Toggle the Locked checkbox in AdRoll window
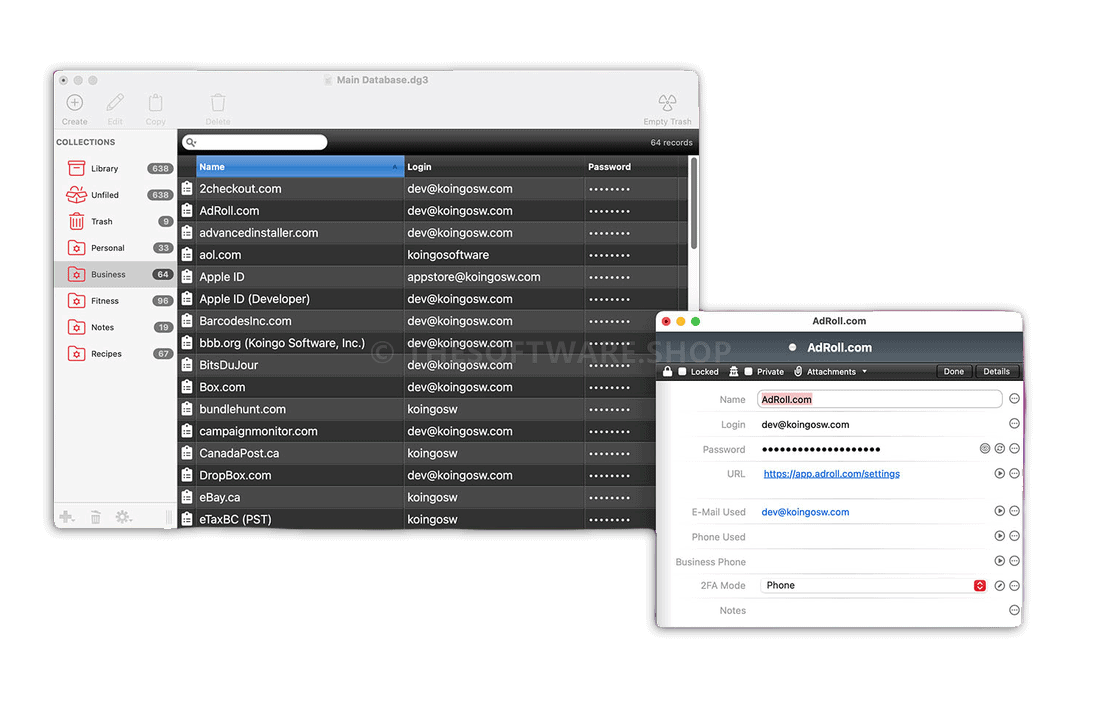The width and height of the screenshot is (1100, 703). [682, 372]
